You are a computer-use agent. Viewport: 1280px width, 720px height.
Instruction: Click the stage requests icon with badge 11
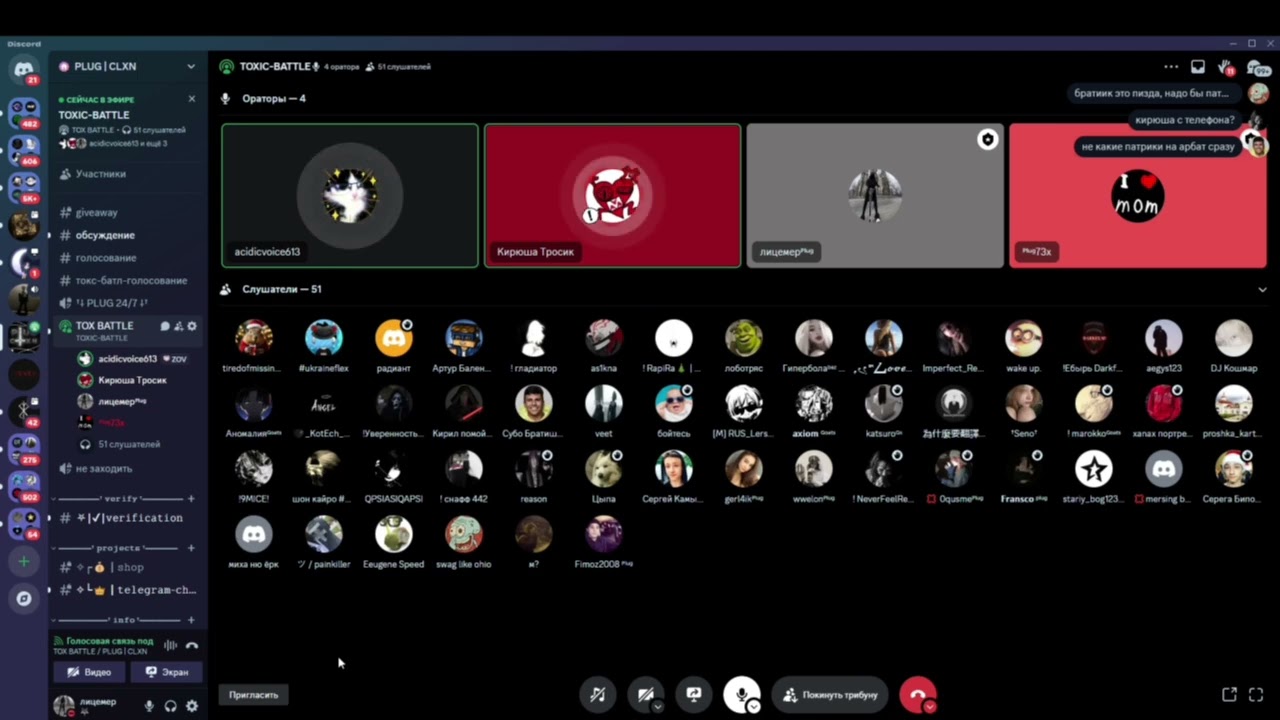(x=1226, y=68)
